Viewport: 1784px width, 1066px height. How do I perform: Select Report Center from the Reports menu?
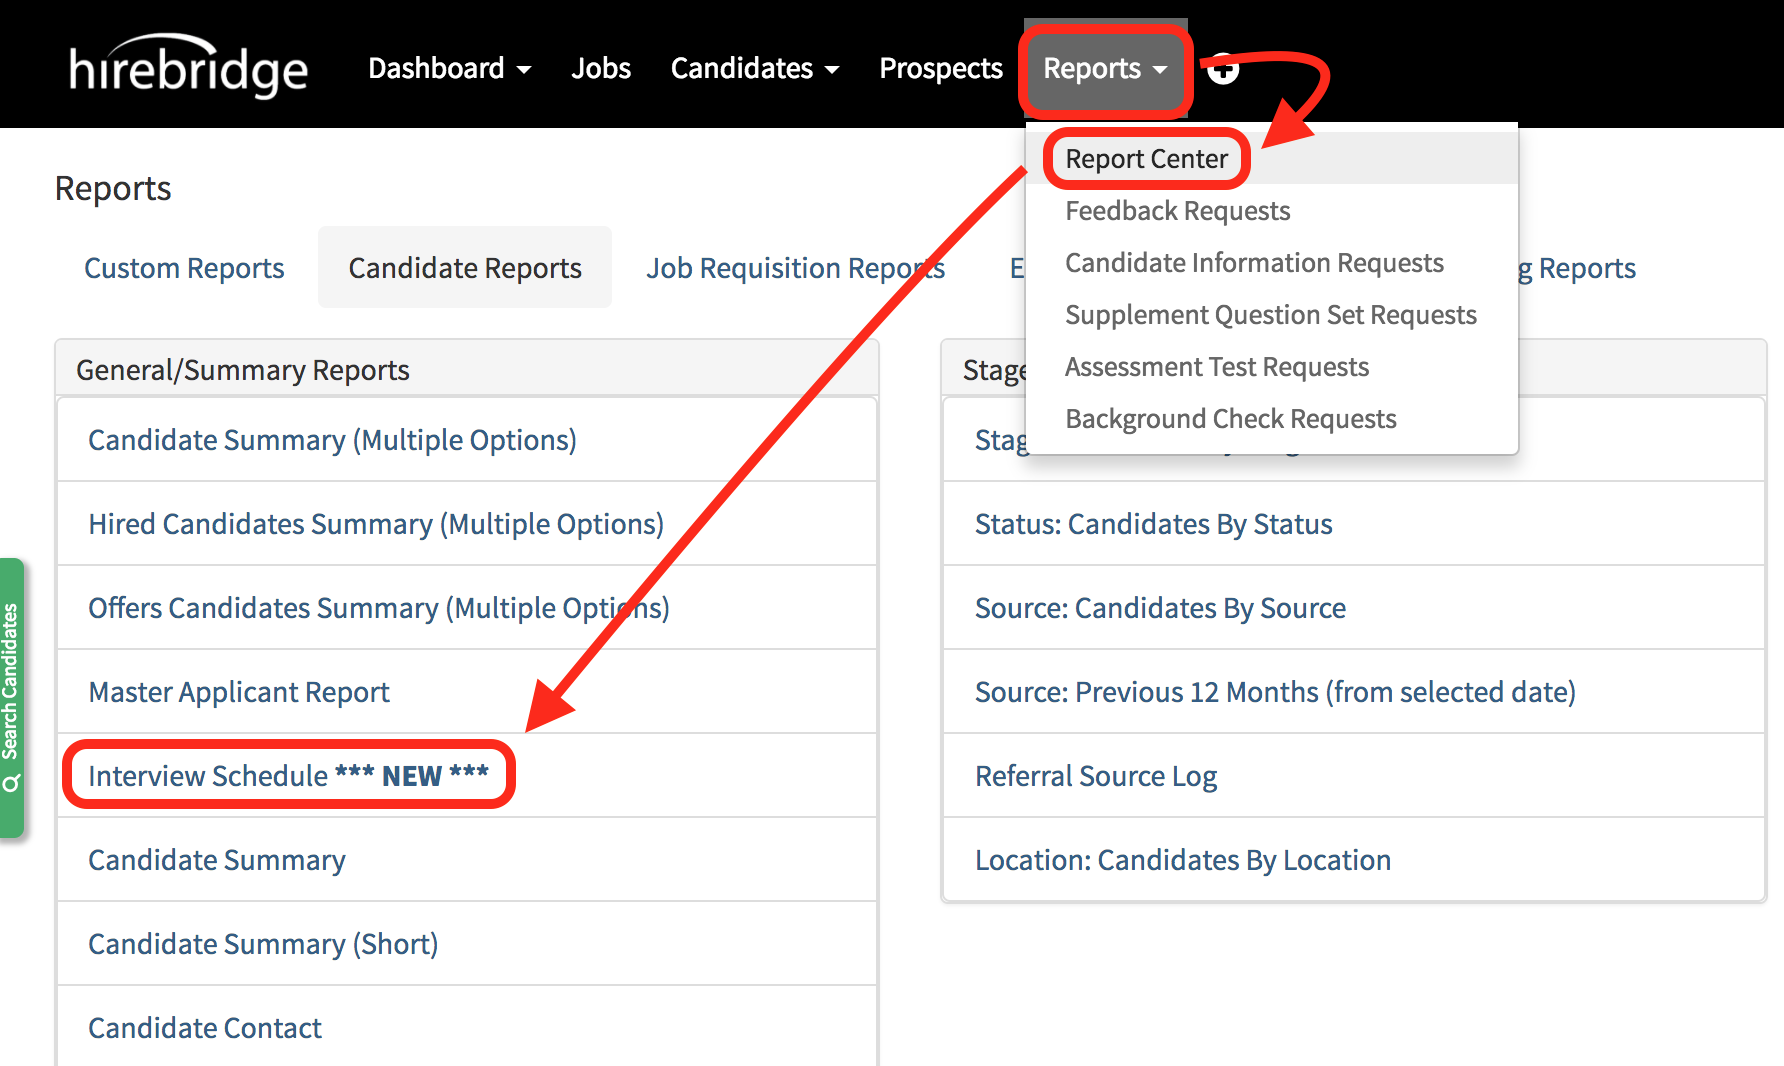point(1146,158)
